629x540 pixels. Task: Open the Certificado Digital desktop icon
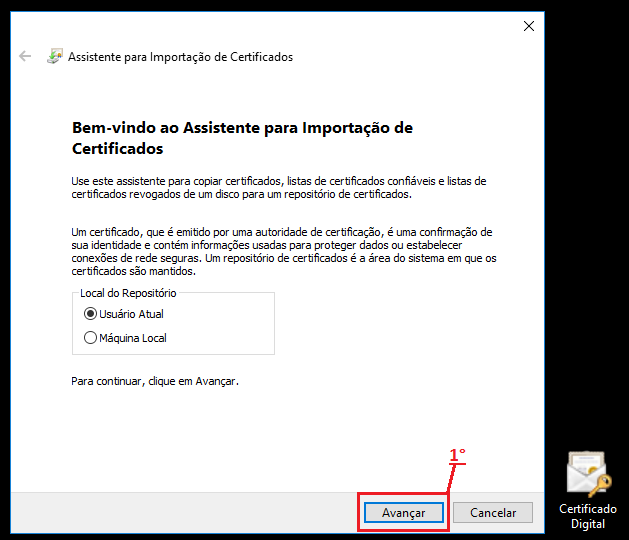(x=587, y=474)
